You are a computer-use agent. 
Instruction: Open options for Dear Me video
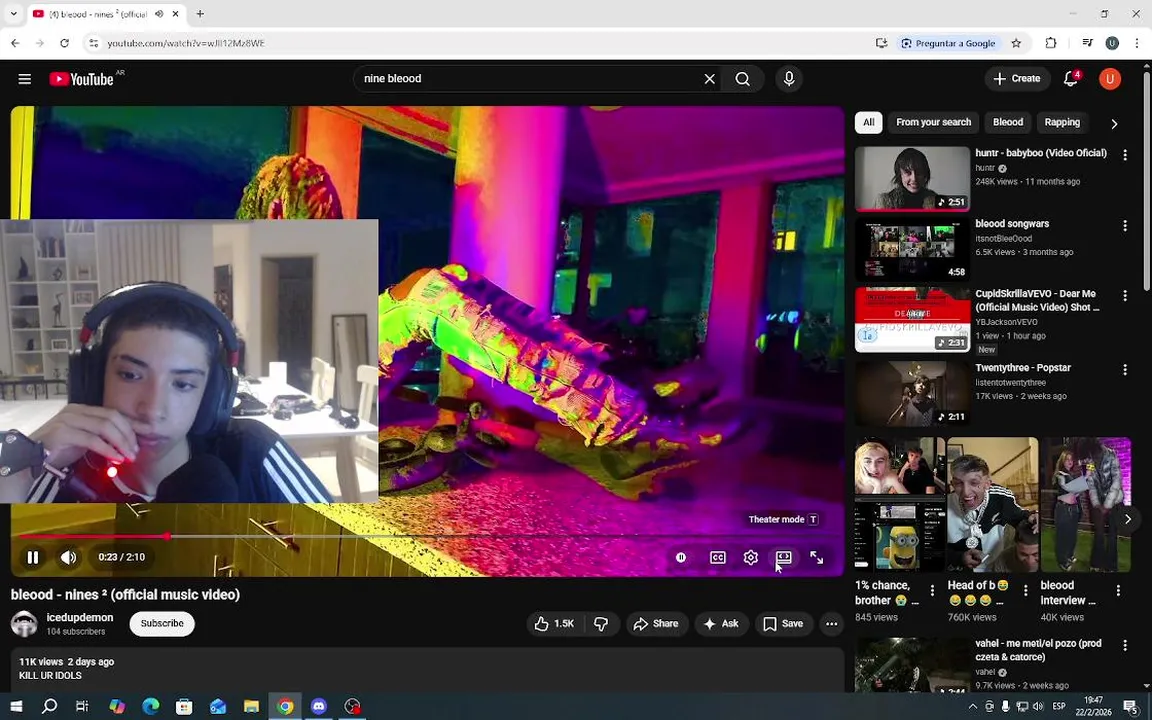1124,295
